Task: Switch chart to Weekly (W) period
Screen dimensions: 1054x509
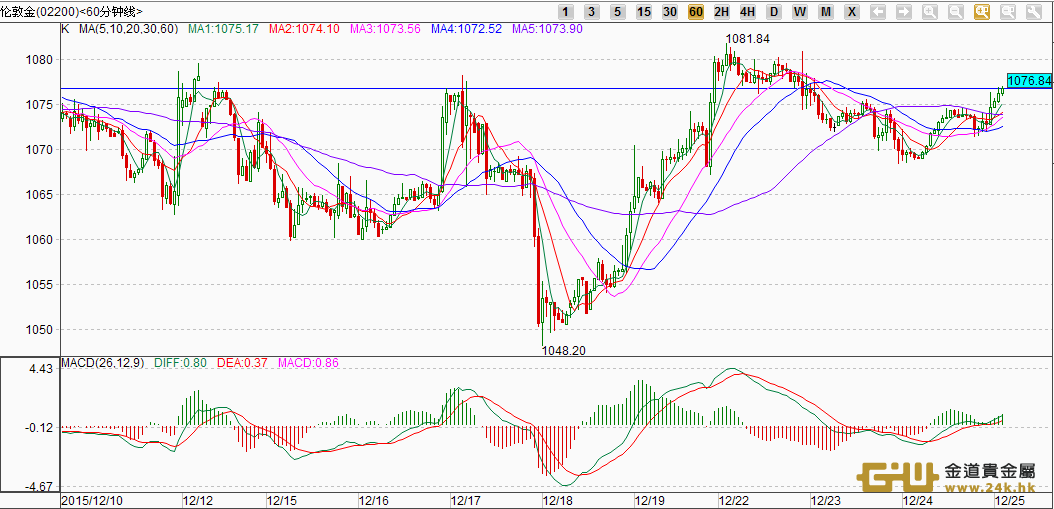Action: click(799, 12)
